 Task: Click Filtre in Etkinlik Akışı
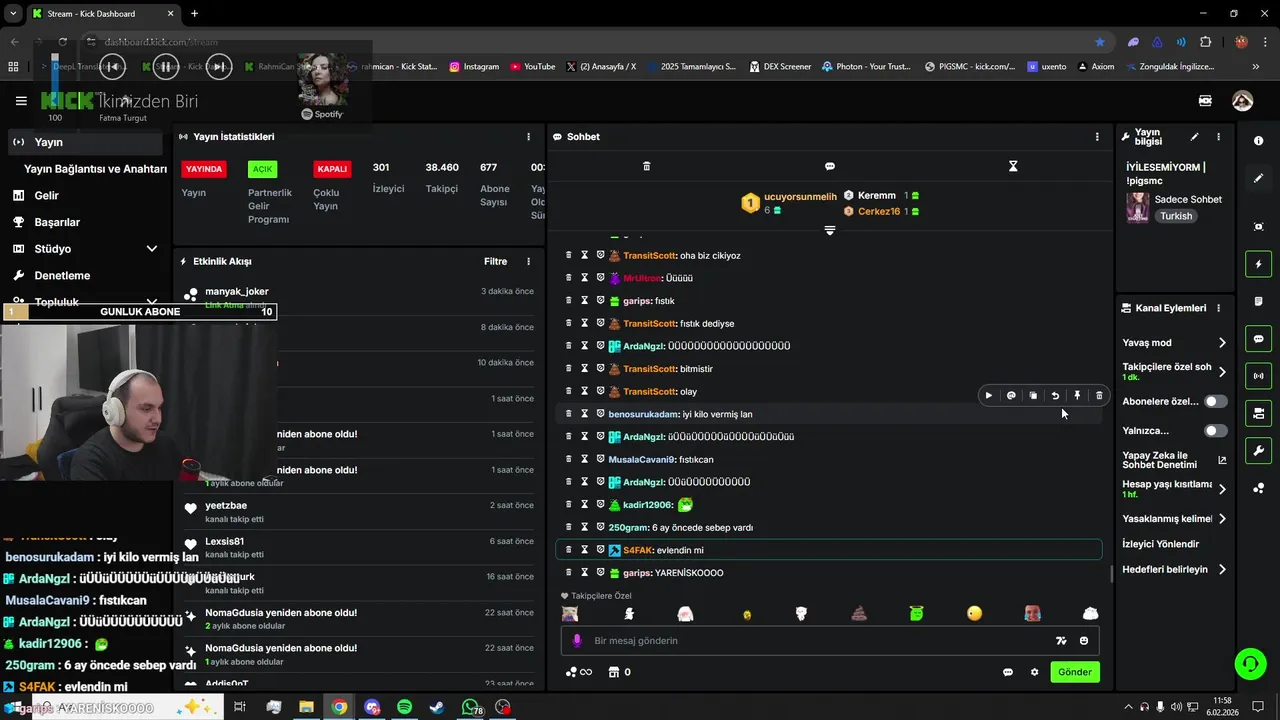[x=495, y=262]
